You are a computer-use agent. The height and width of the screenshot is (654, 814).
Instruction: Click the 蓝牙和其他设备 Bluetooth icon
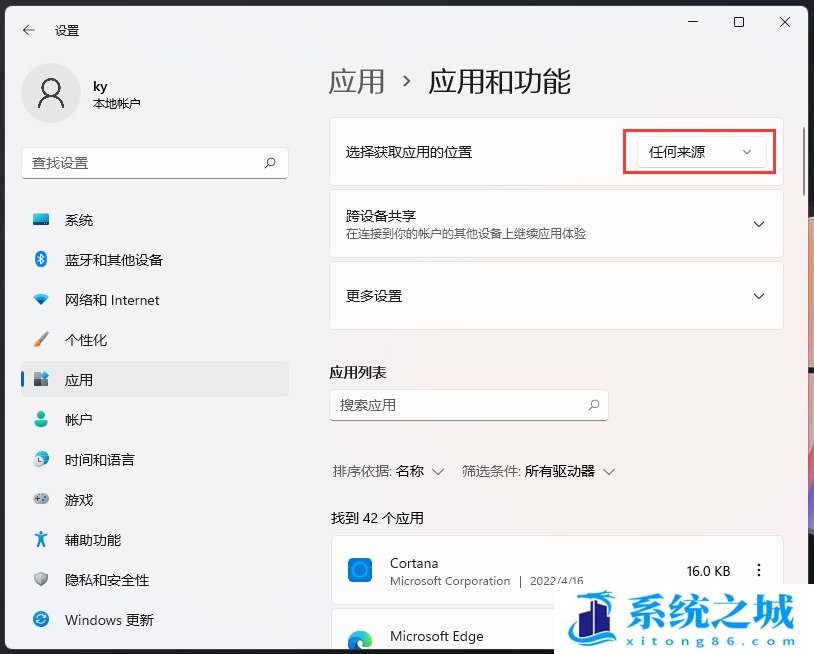41,260
